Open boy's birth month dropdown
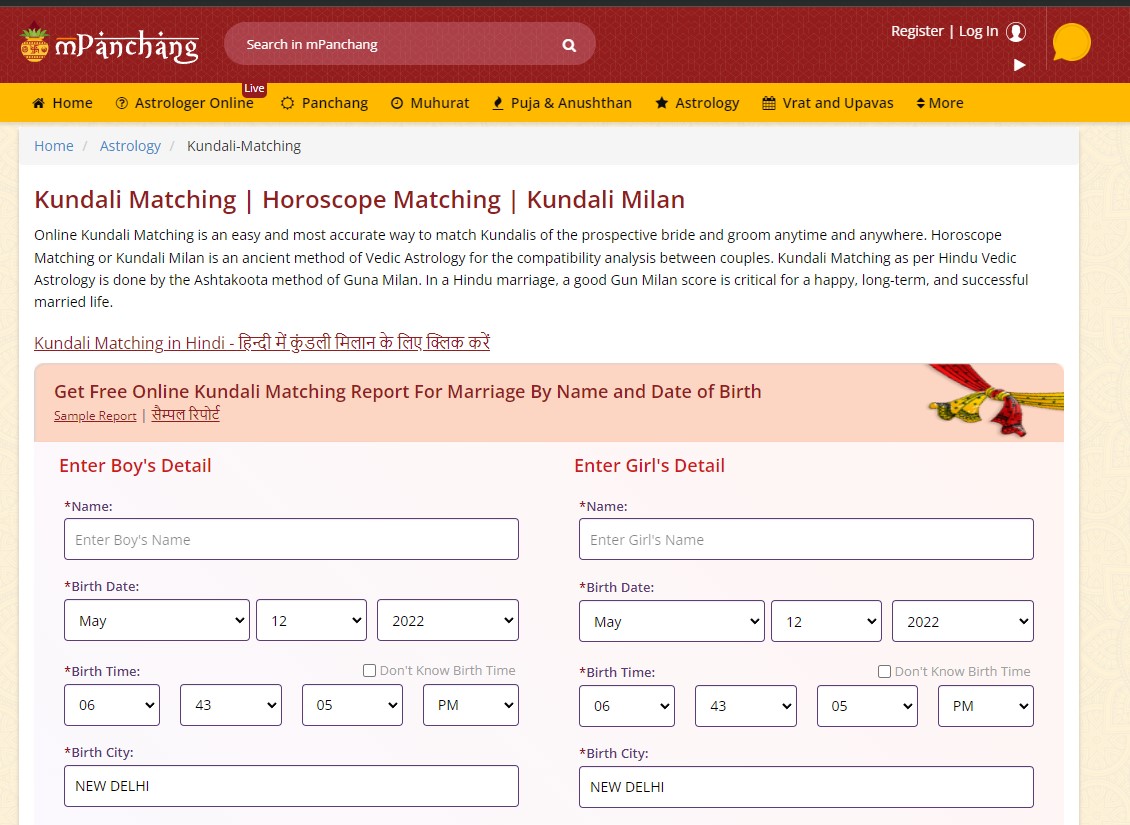The height and width of the screenshot is (825, 1130). [x=157, y=620]
